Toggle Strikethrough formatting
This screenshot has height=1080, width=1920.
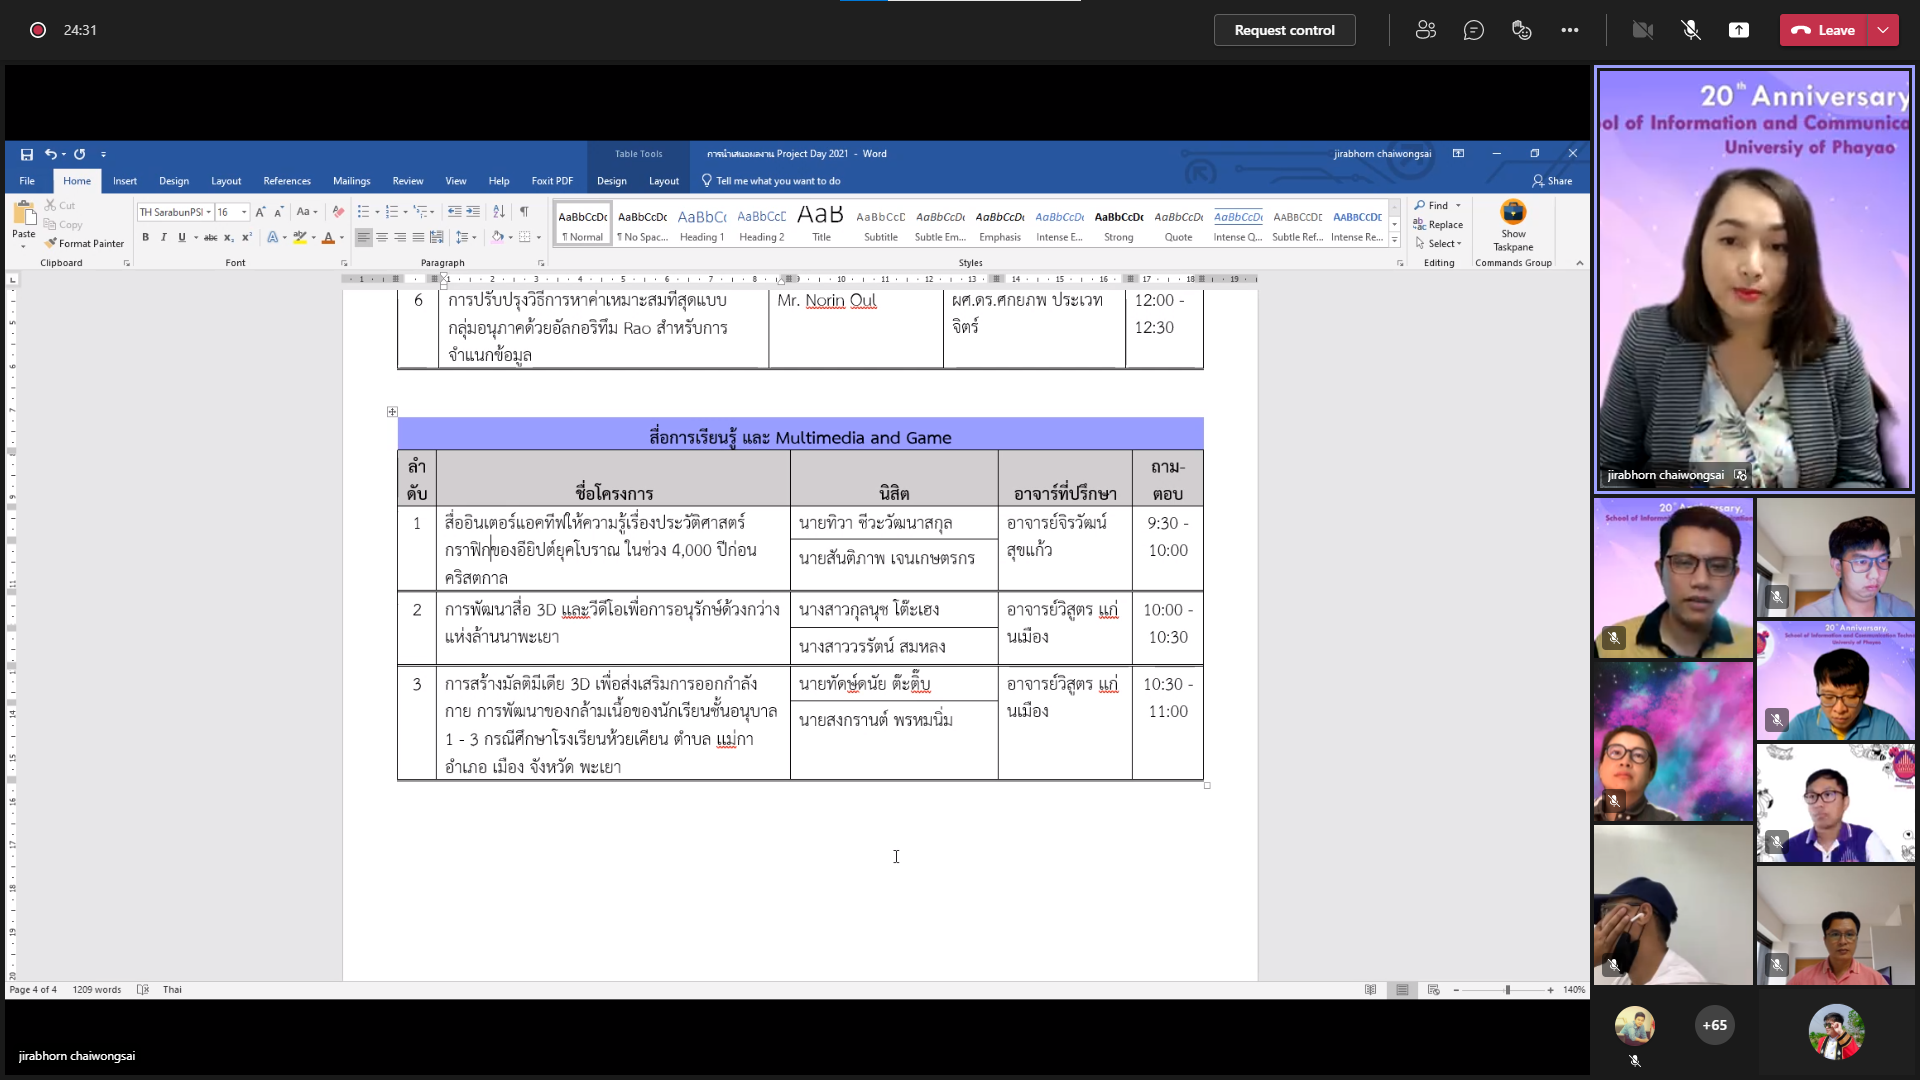click(x=211, y=238)
